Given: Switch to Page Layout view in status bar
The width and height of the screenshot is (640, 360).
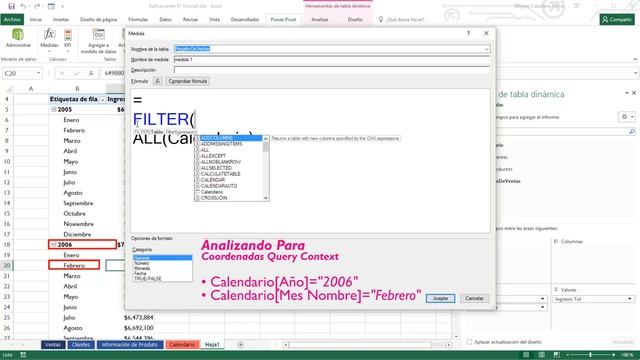Looking at the screenshot, I should (541, 355).
